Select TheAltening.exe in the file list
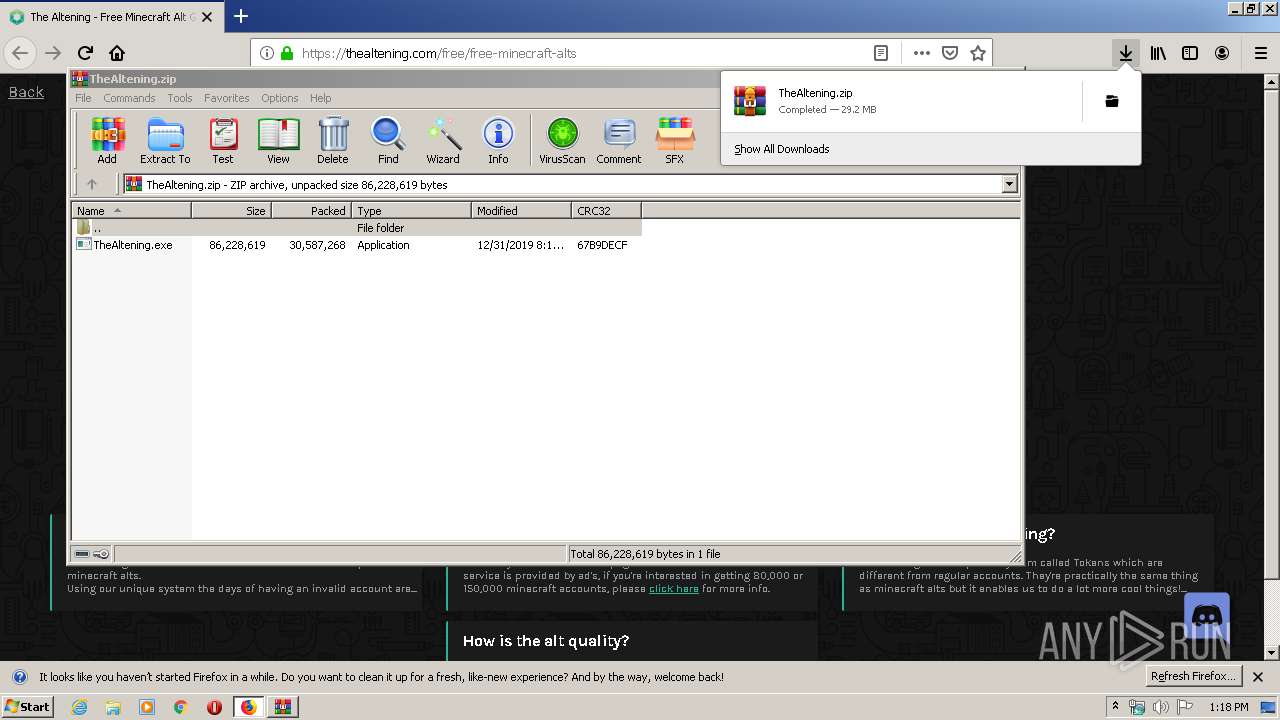 [133, 244]
